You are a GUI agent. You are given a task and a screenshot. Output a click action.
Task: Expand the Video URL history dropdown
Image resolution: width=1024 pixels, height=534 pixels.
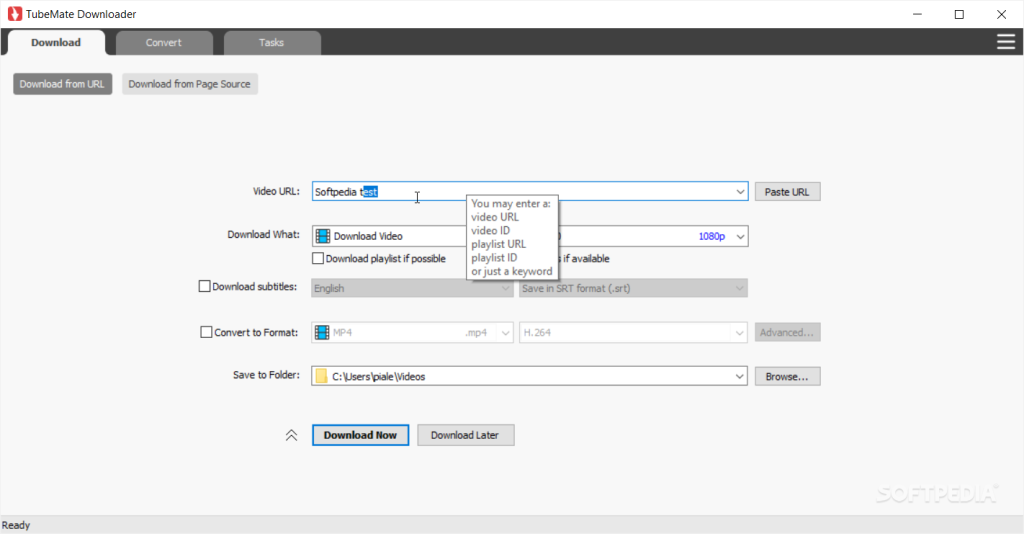[740, 192]
